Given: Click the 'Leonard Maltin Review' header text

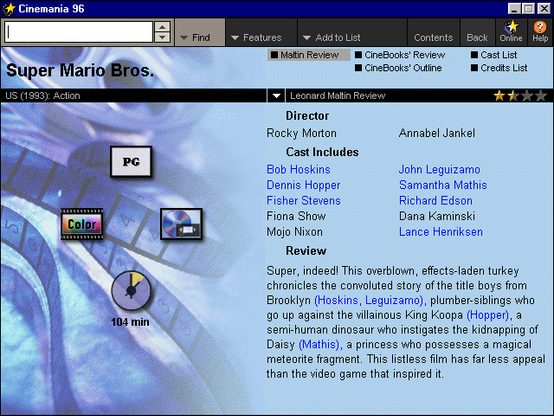Looking at the screenshot, I should (x=337, y=95).
